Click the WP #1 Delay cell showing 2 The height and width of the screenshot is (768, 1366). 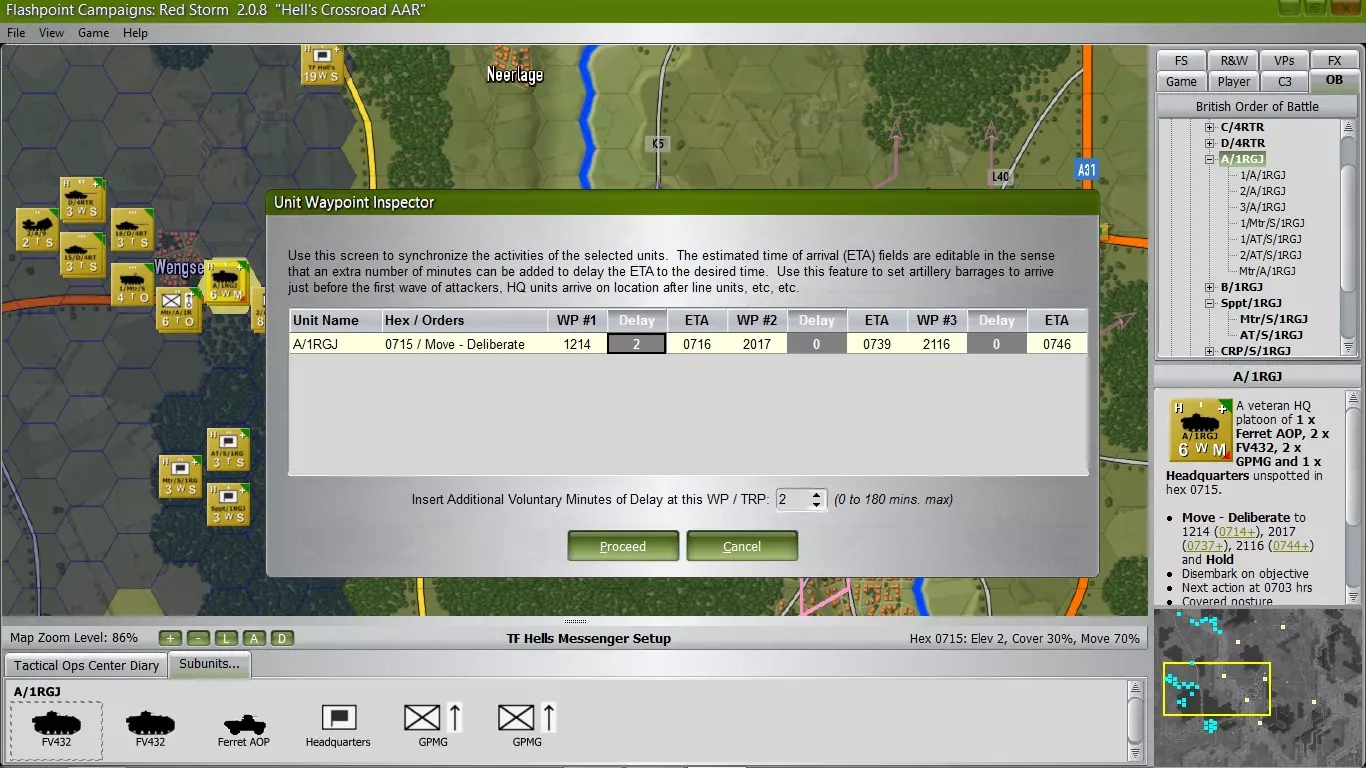(636, 344)
